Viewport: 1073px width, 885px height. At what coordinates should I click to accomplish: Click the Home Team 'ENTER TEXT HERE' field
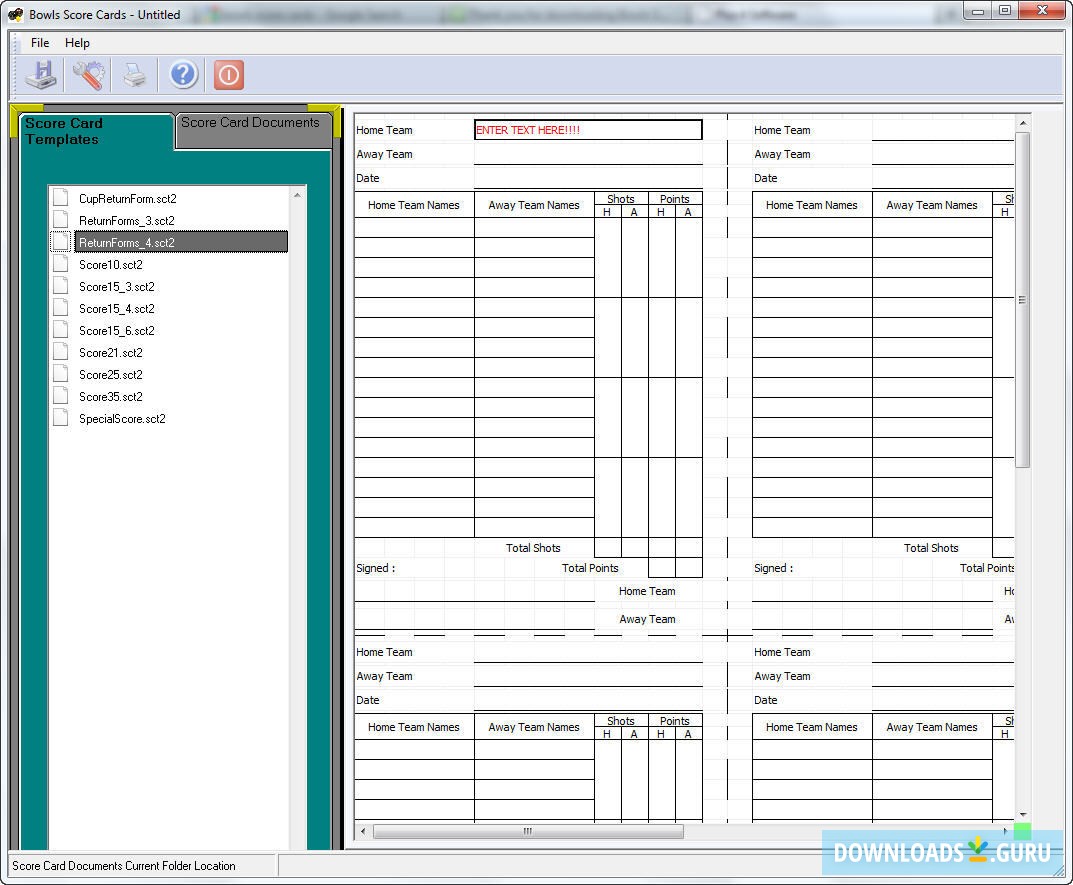(587, 130)
